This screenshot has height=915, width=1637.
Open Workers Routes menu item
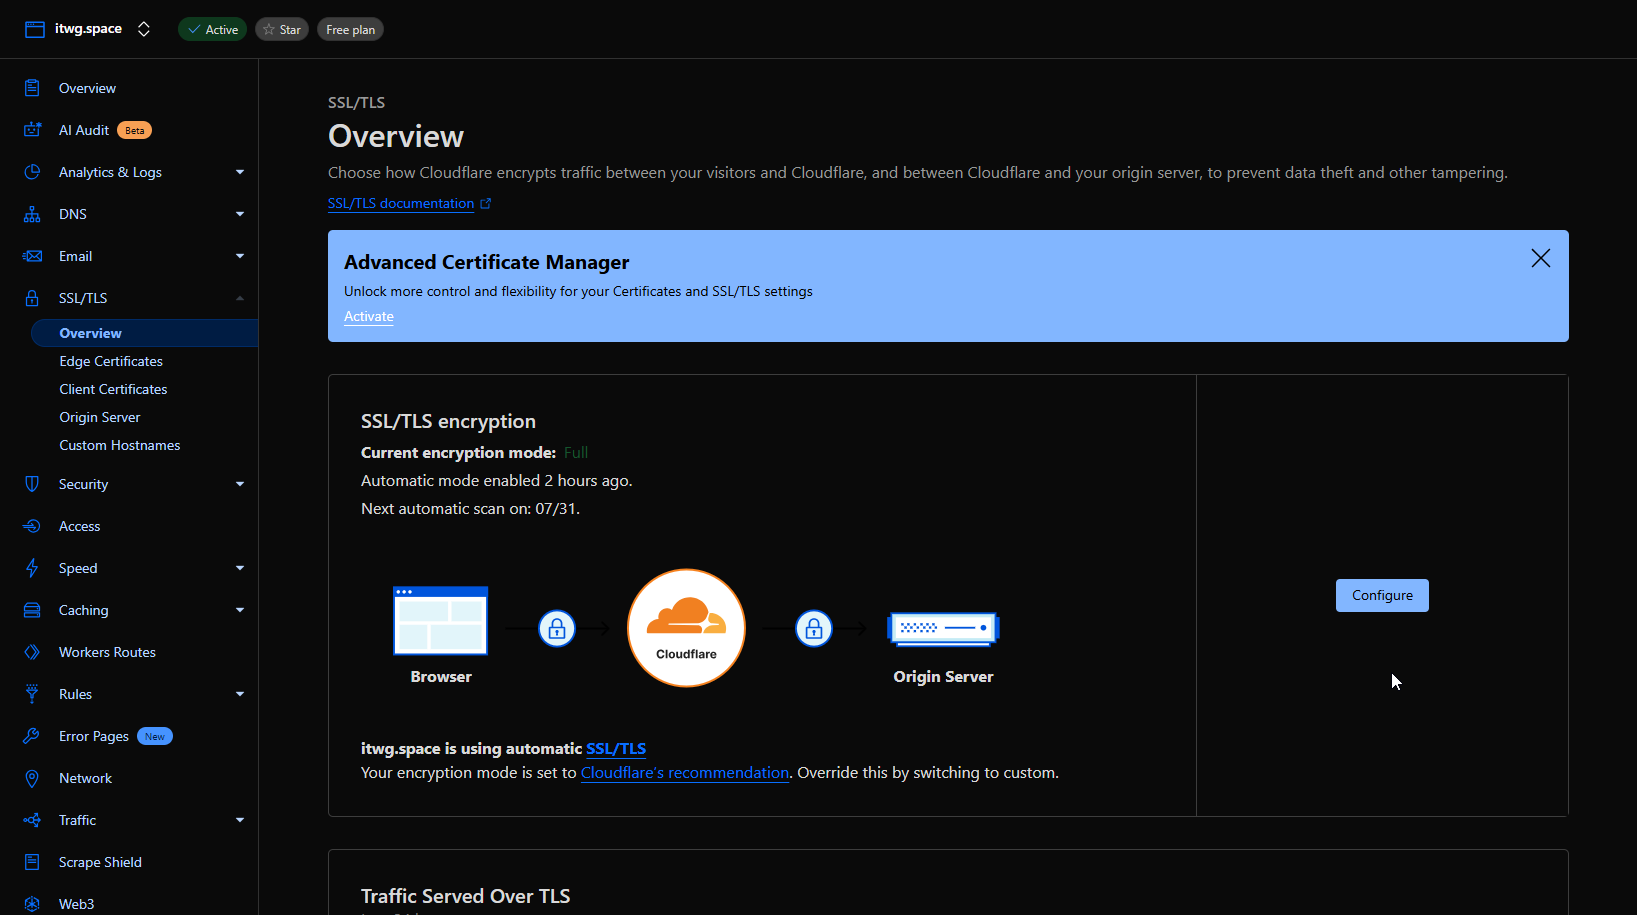107,652
